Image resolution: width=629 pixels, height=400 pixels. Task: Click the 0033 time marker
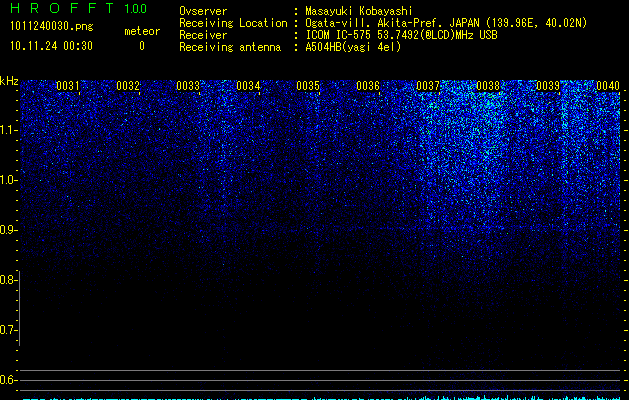coord(188,86)
